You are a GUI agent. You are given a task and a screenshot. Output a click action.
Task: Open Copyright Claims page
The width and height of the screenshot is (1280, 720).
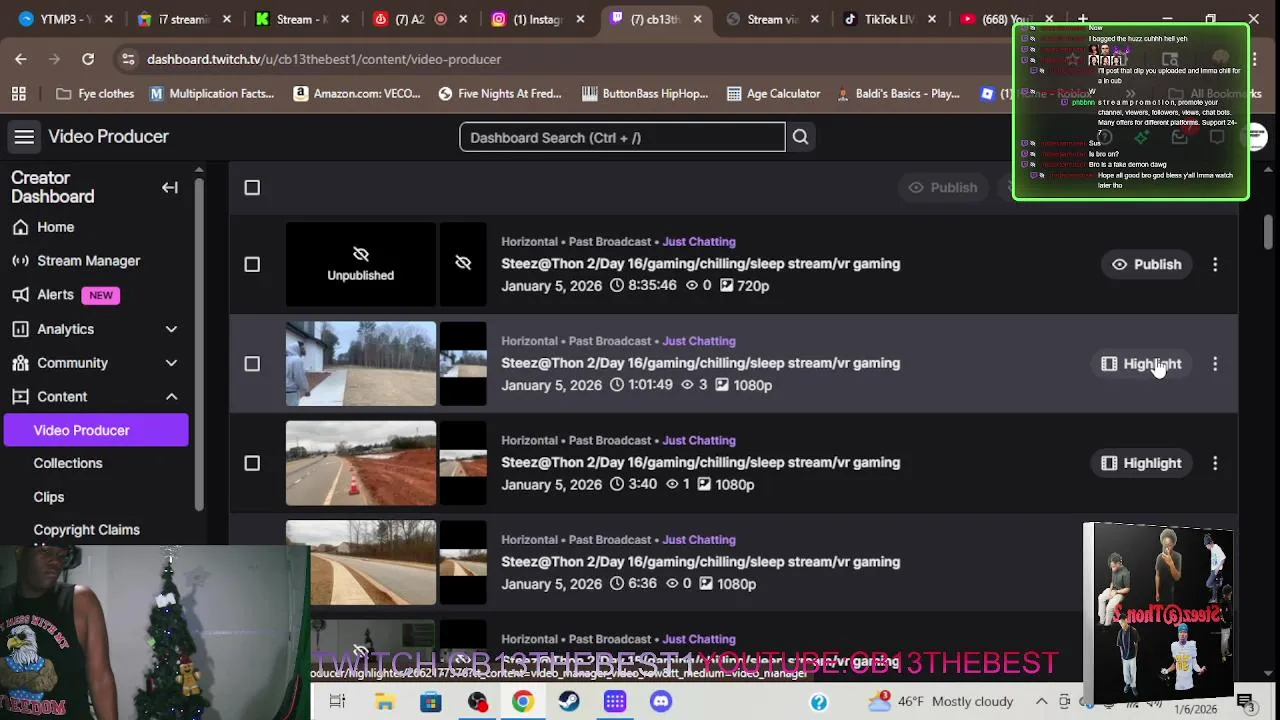coord(86,530)
